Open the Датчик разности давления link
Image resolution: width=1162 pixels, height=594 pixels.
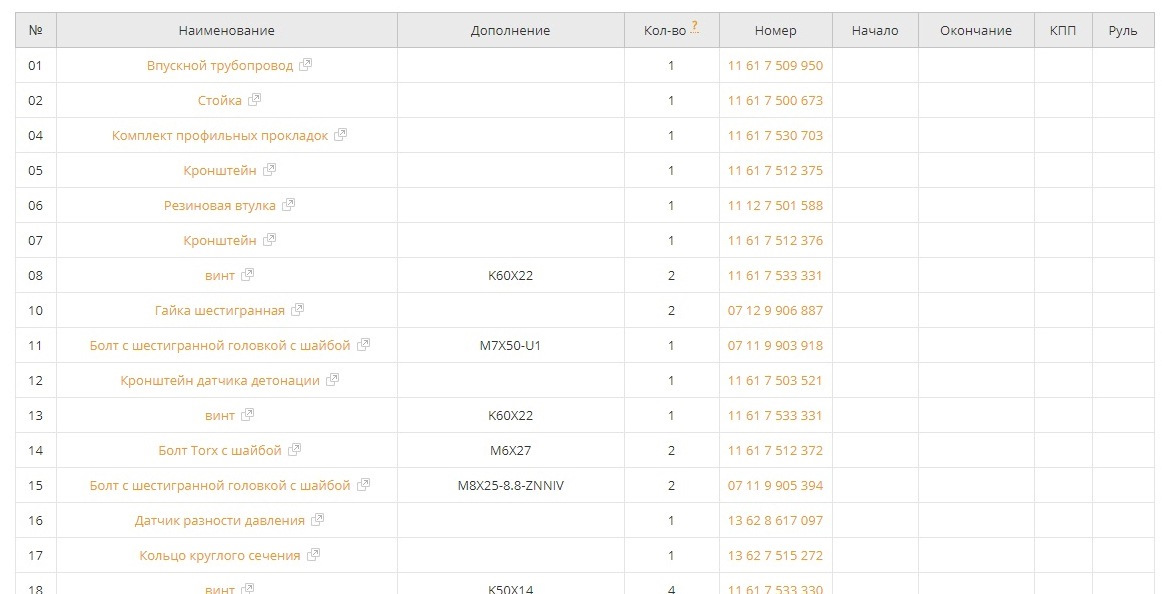point(220,520)
